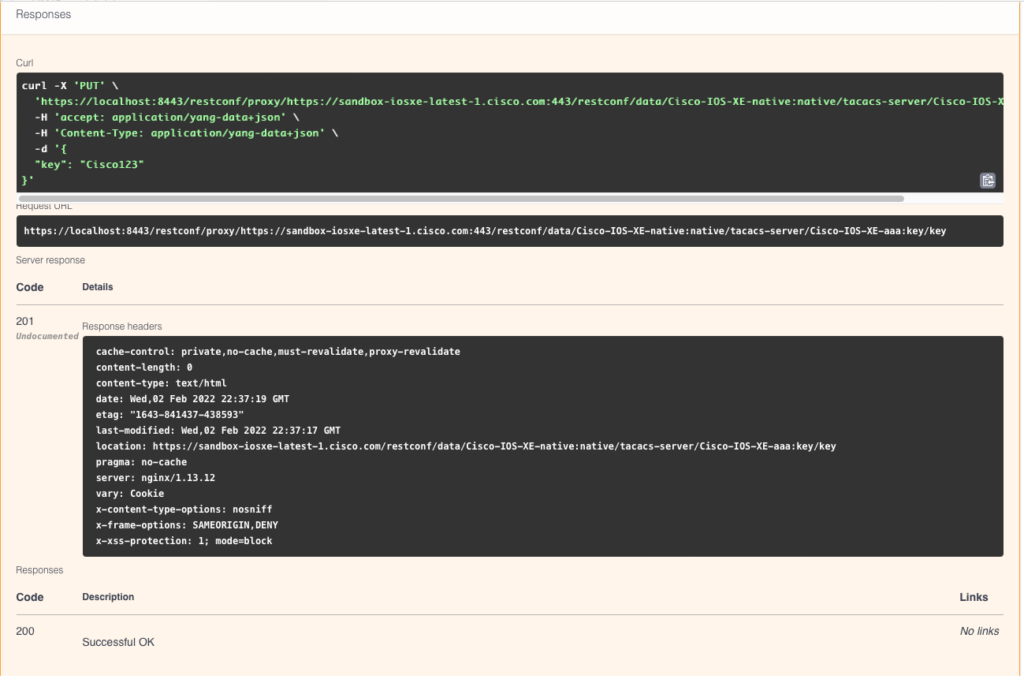Click the Request URL text box
The width and height of the screenshot is (1024, 694).
point(509,231)
